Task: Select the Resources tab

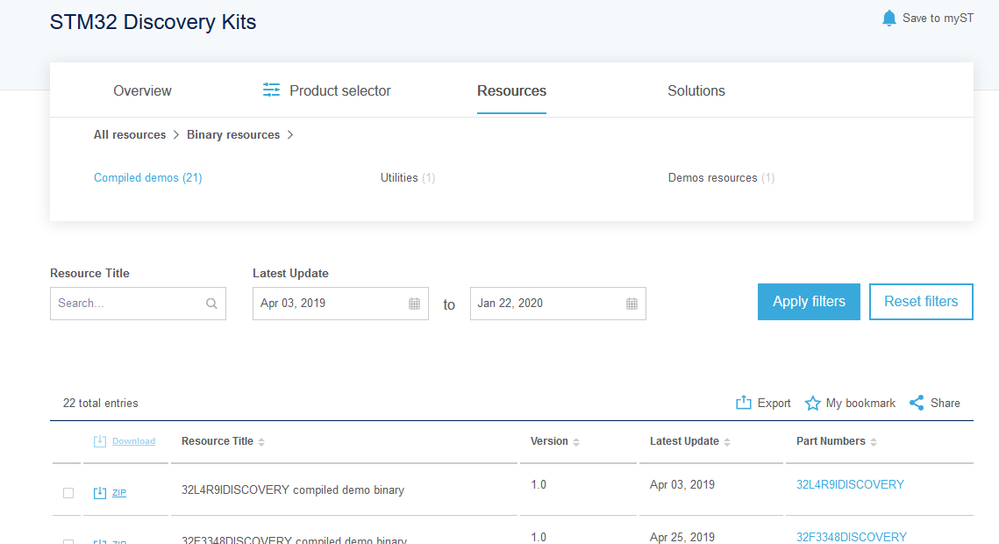Action: tap(512, 90)
